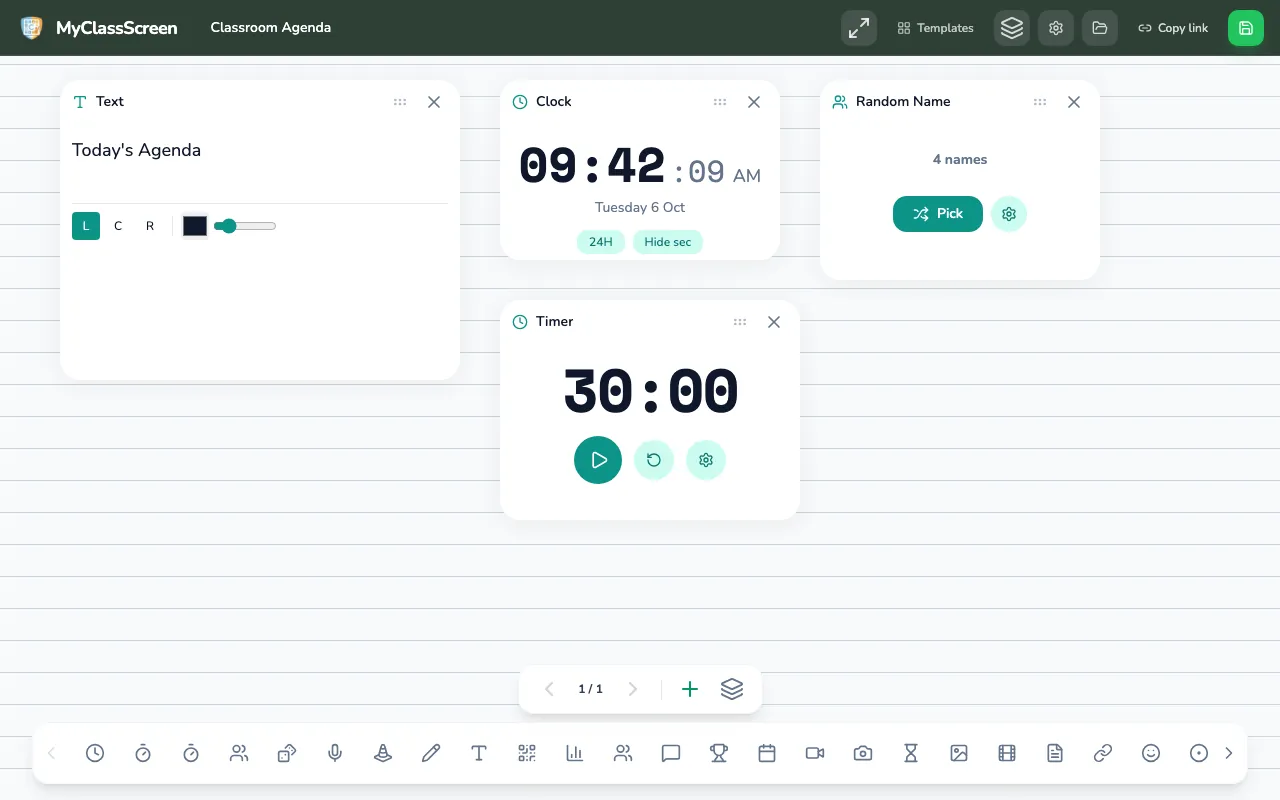Open the calendar widget
The height and width of the screenshot is (800, 1280).
[767, 753]
